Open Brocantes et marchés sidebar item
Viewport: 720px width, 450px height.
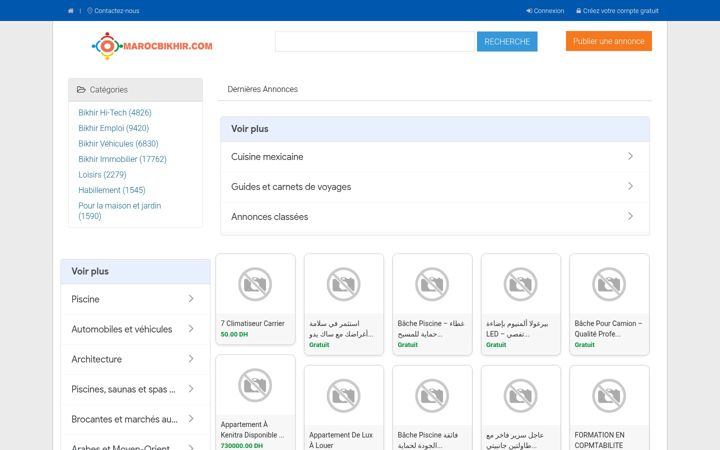point(135,419)
